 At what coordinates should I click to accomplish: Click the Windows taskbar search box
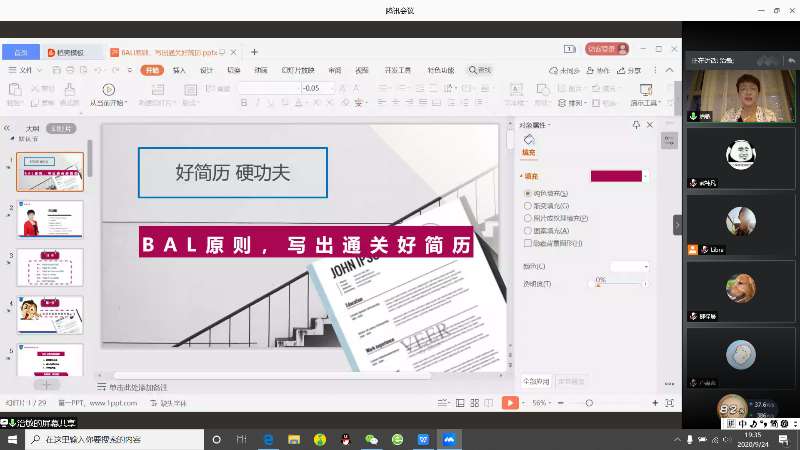114,439
